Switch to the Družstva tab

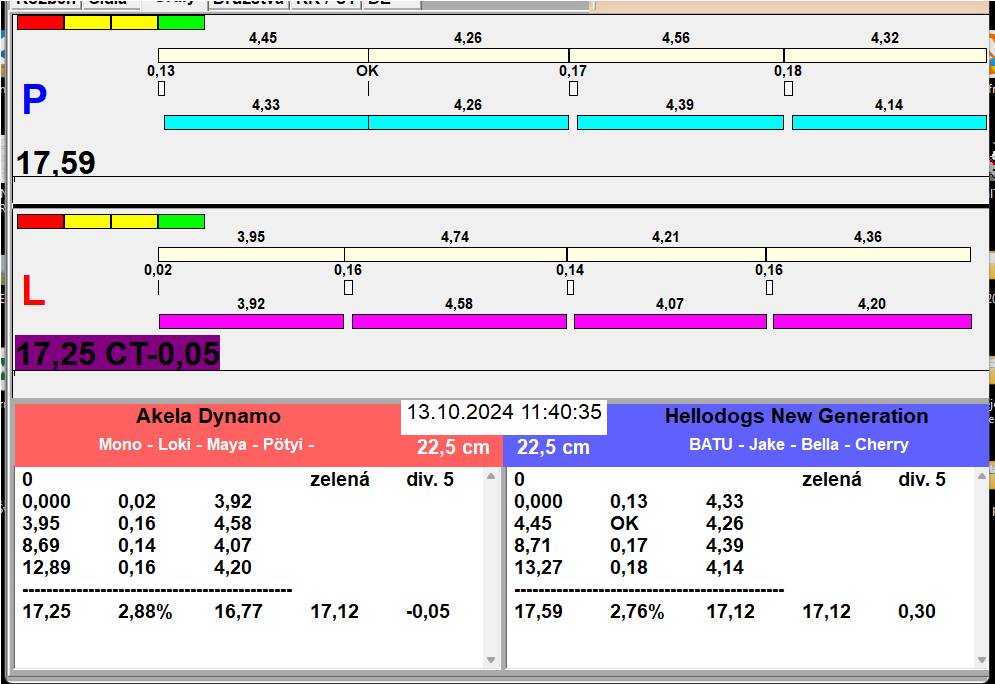(248, 3)
